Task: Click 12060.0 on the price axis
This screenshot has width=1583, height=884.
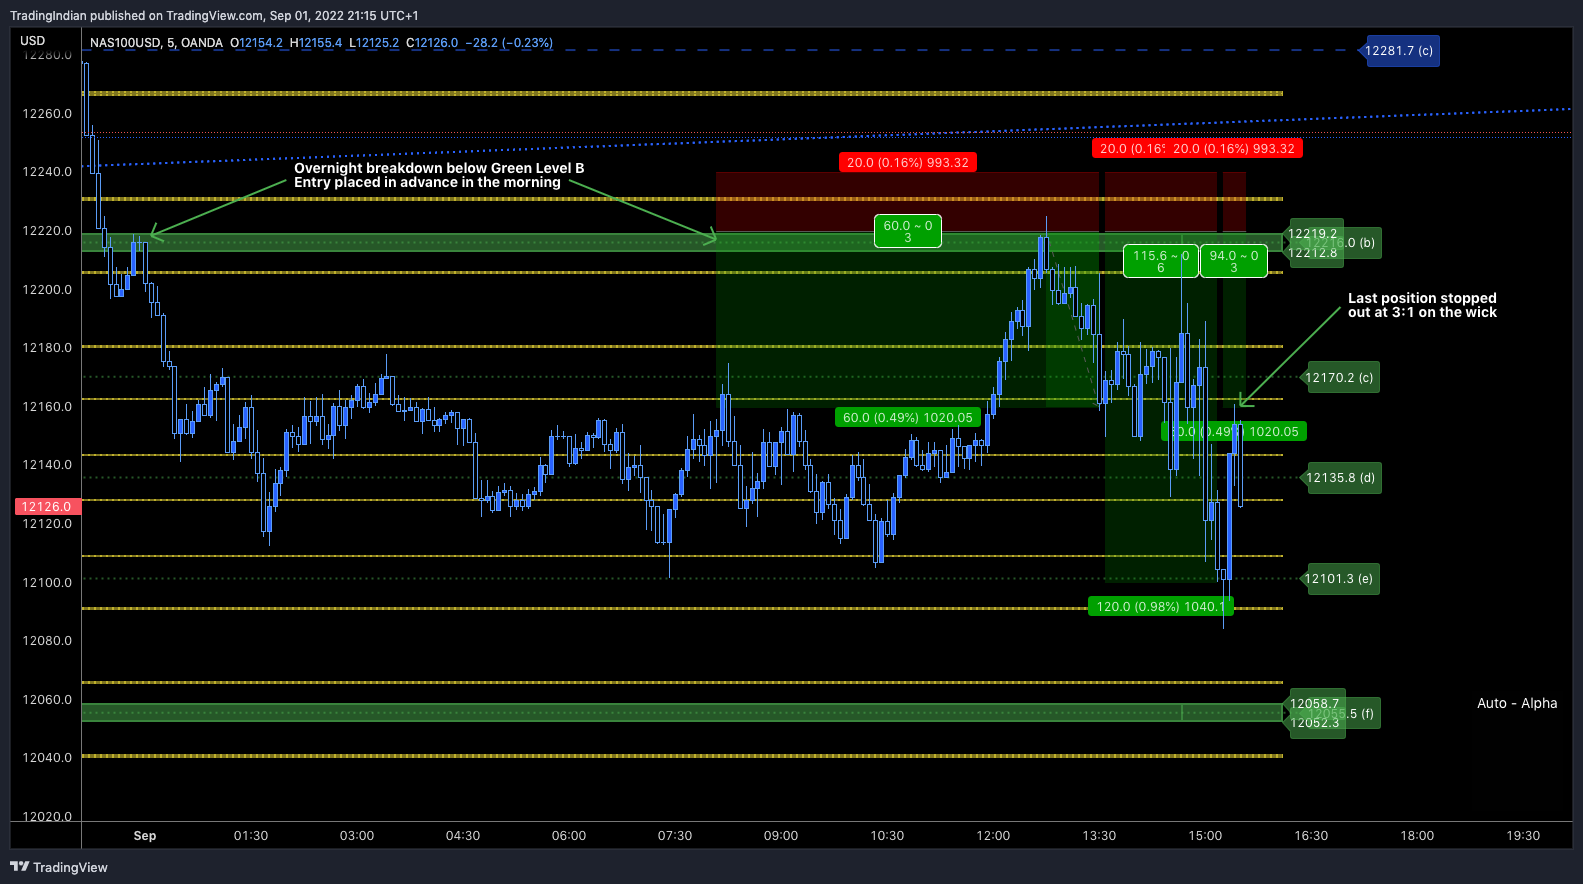Action: point(47,700)
